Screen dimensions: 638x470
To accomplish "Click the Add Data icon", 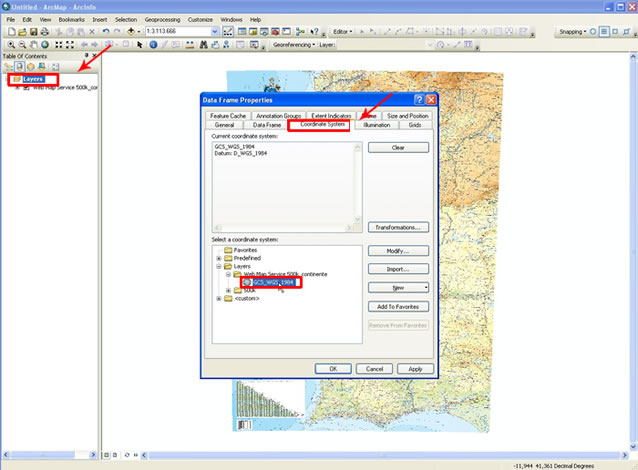I will [x=131, y=31].
